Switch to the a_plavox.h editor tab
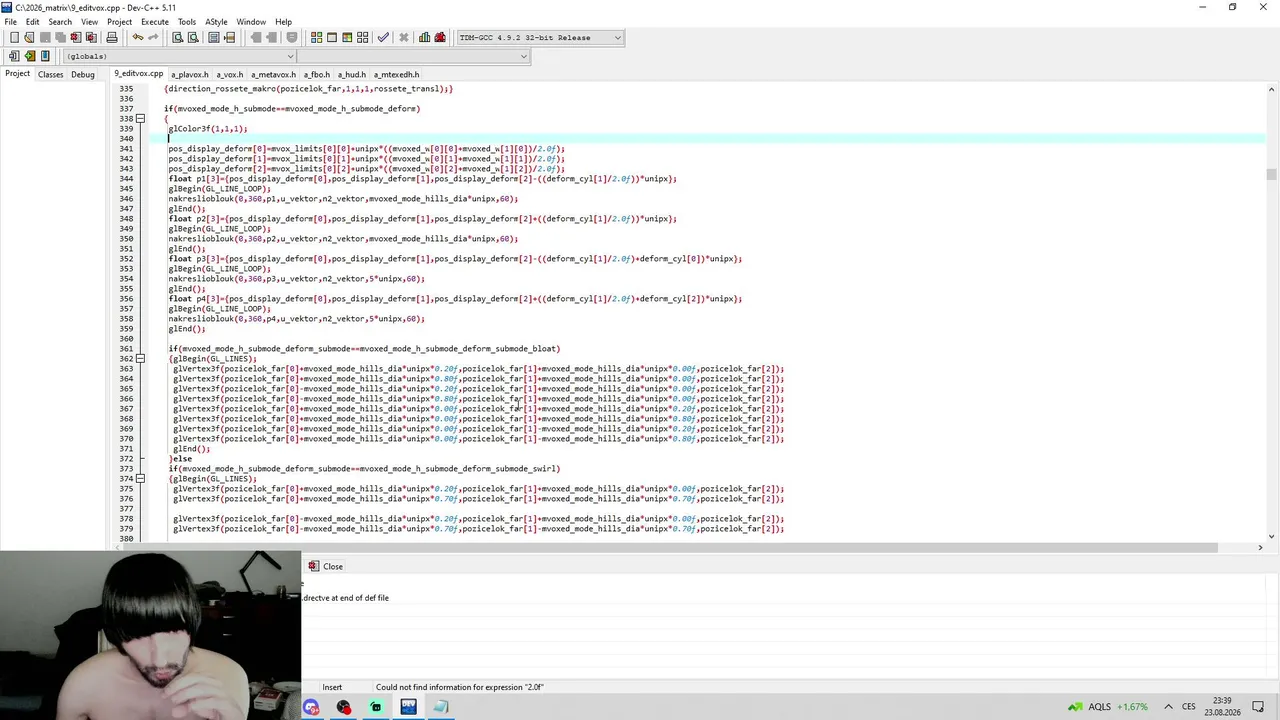 [x=190, y=74]
